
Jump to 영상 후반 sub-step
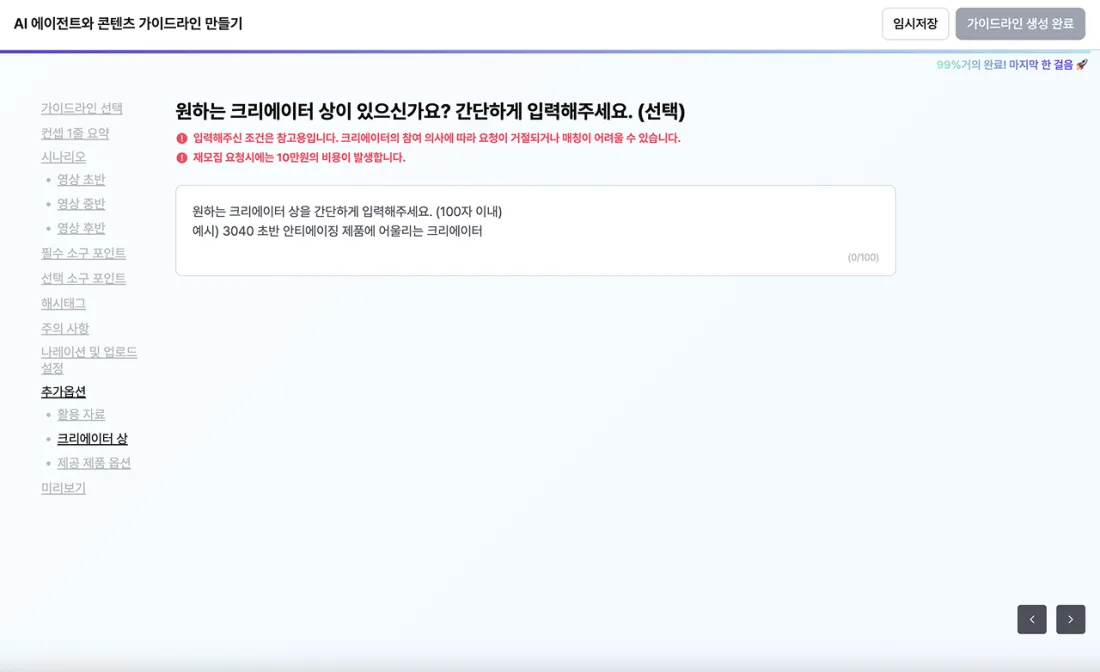coord(81,228)
